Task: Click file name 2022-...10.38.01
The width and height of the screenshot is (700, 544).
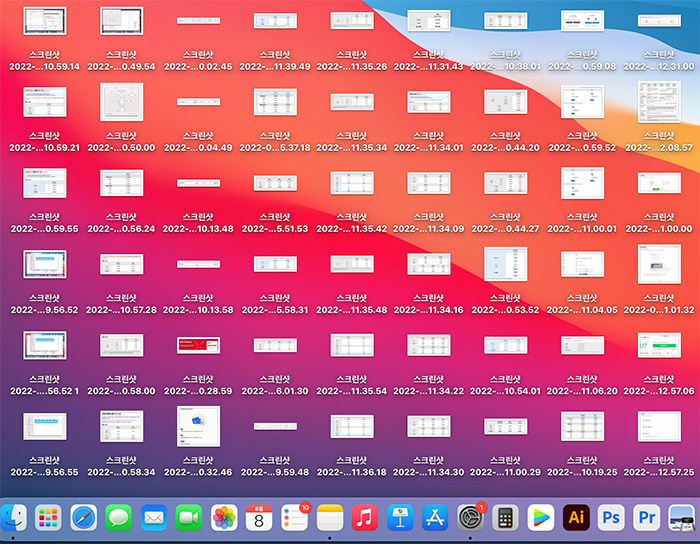Action: tap(505, 66)
